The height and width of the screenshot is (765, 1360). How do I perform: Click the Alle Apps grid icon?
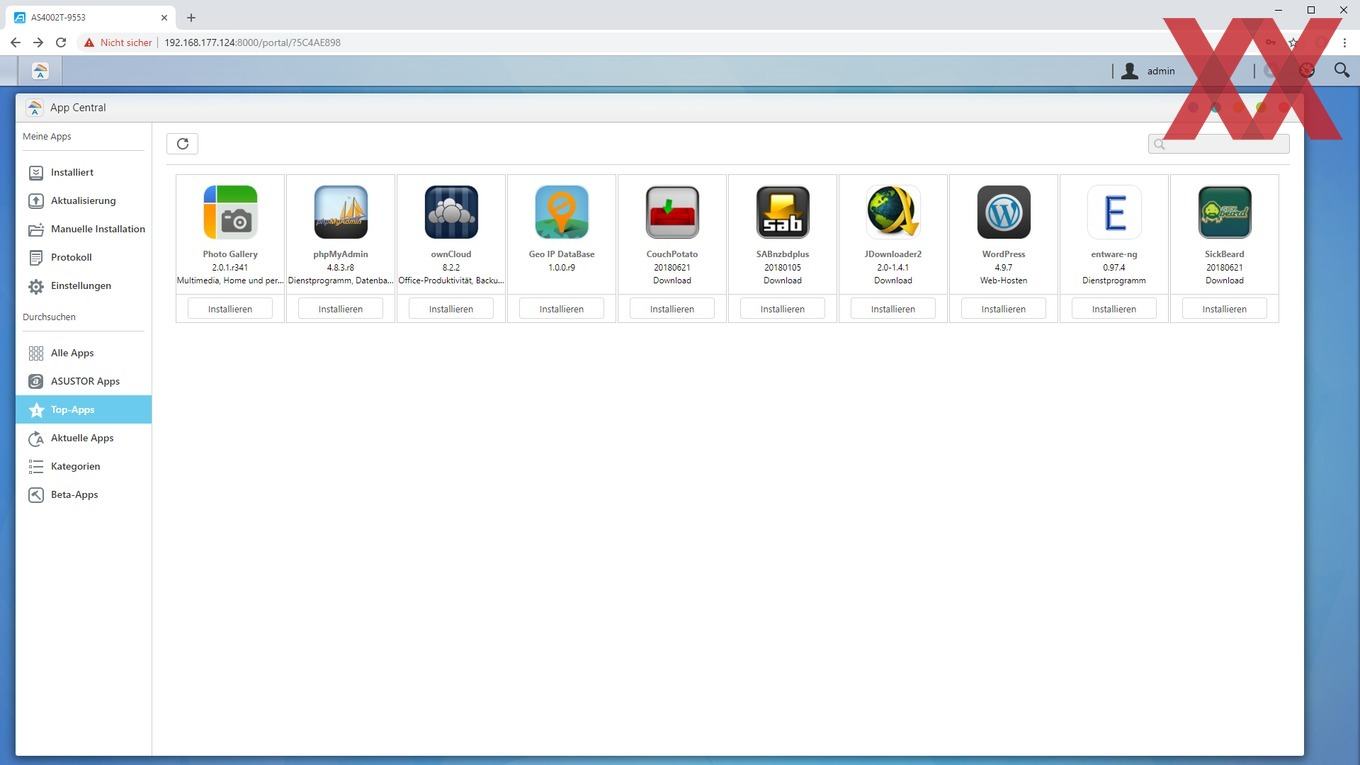(x=36, y=353)
